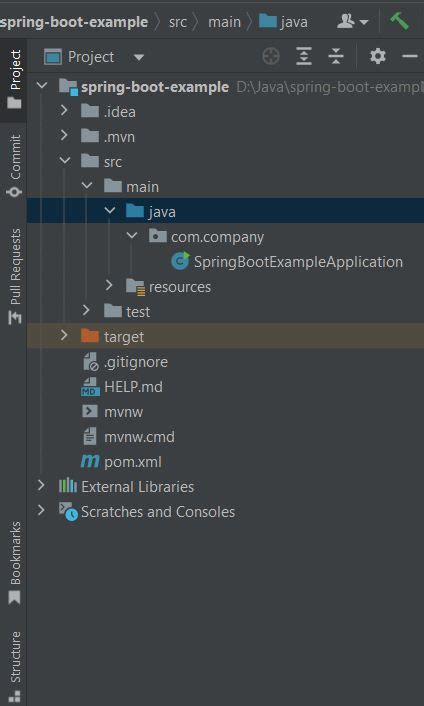Click the blue java source folder icon
This screenshot has width=424, height=706.
[135, 211]
